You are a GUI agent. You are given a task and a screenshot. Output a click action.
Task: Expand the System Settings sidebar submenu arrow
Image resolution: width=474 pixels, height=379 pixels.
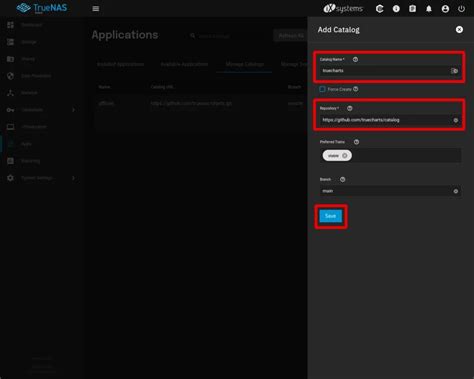(x=73, y=178)
